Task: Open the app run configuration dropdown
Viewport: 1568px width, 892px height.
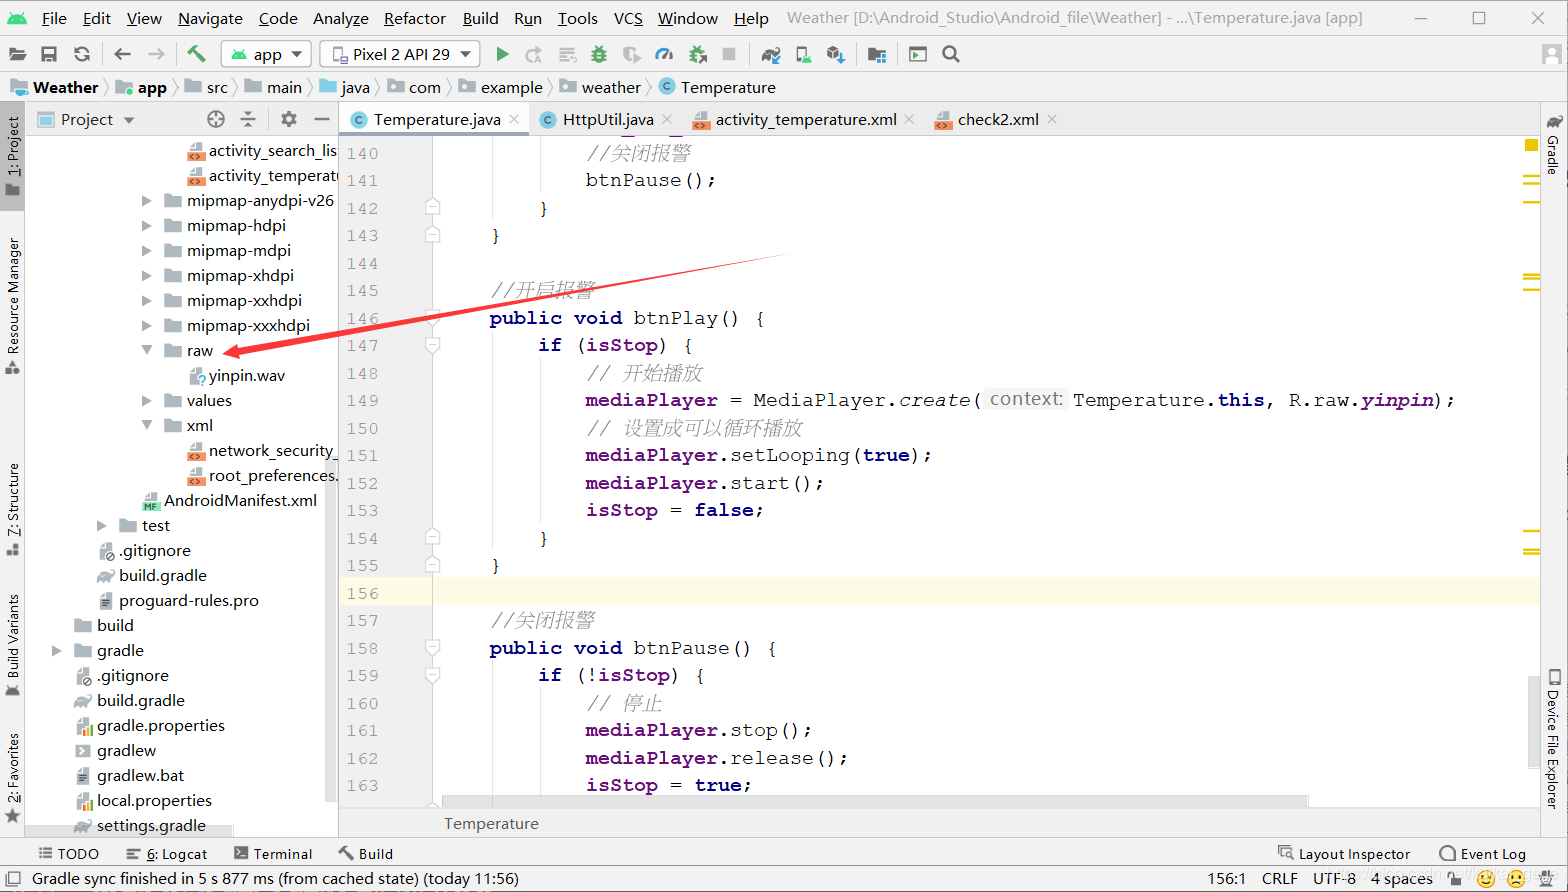Action: [x=267, y=54]
